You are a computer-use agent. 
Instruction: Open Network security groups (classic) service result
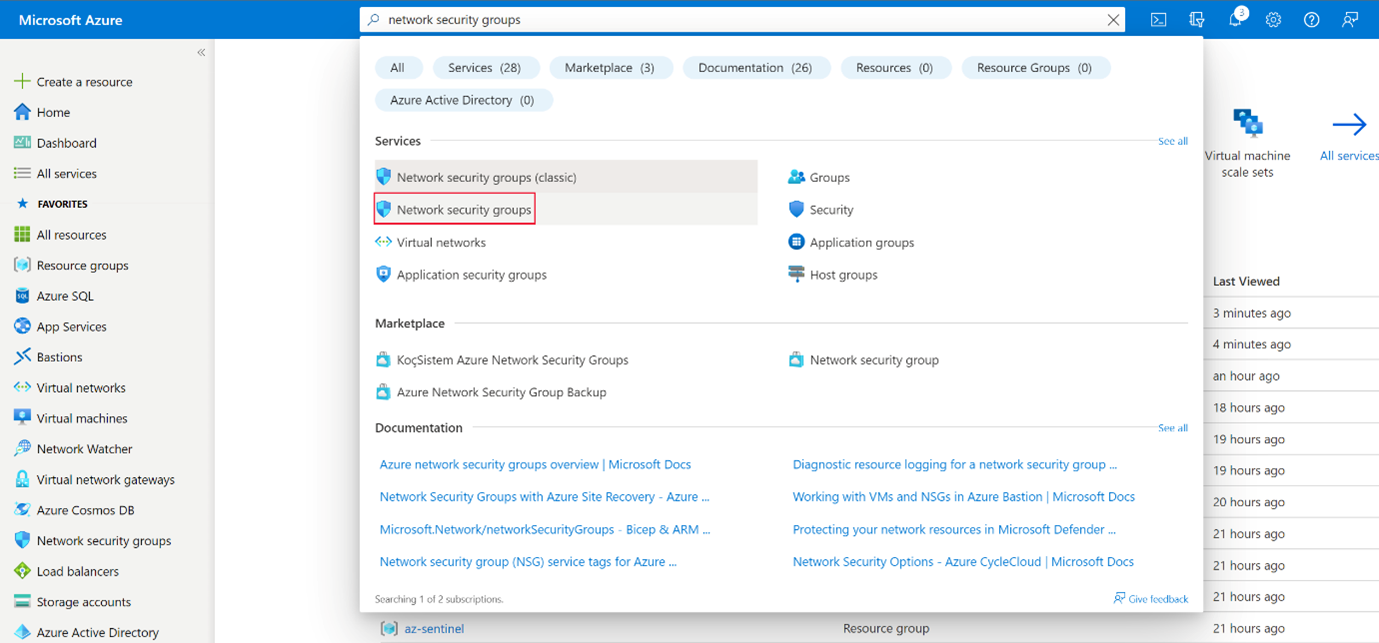(x=566, y=177)
